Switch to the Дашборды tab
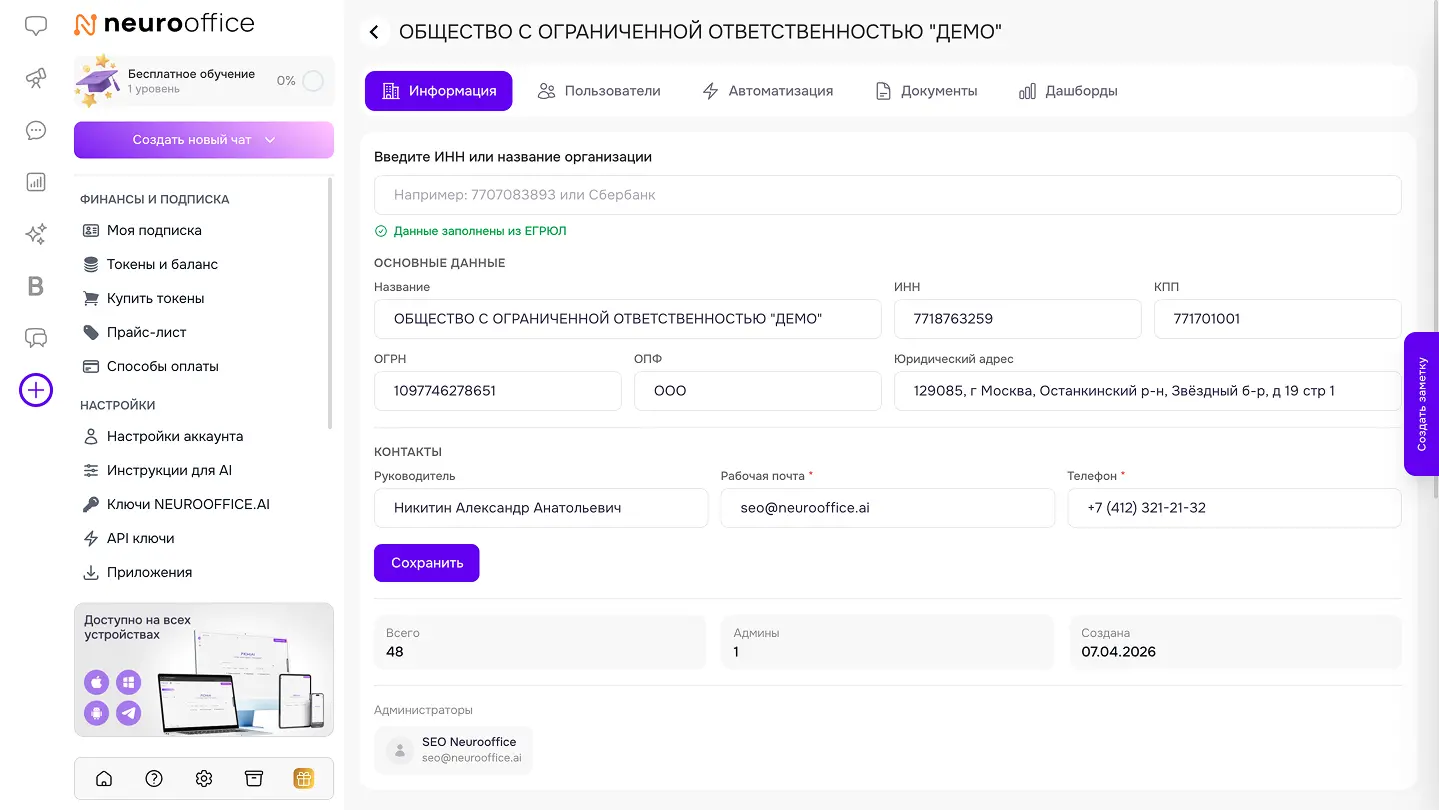This screenshot has width=1439, height=810. point(1068,91)
